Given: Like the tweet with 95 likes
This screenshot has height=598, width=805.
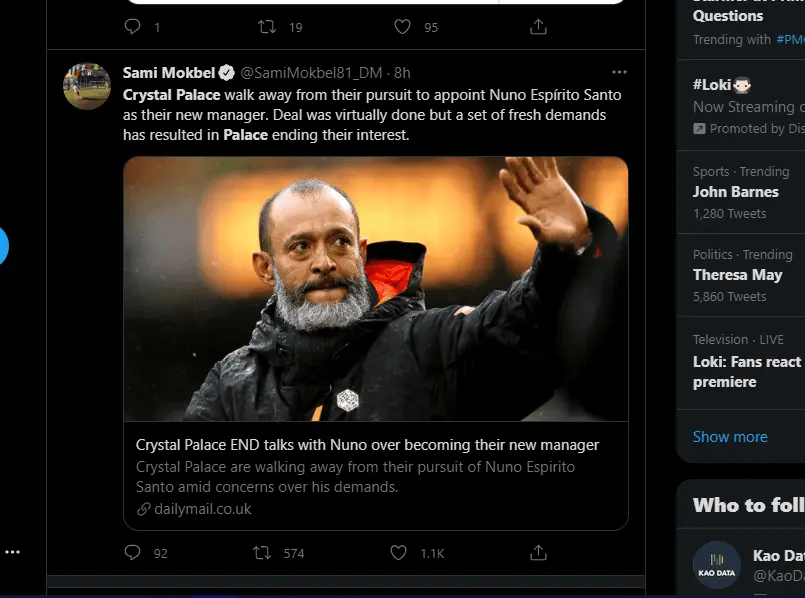Looking at the screenshot, I should [x=402, y=27].
